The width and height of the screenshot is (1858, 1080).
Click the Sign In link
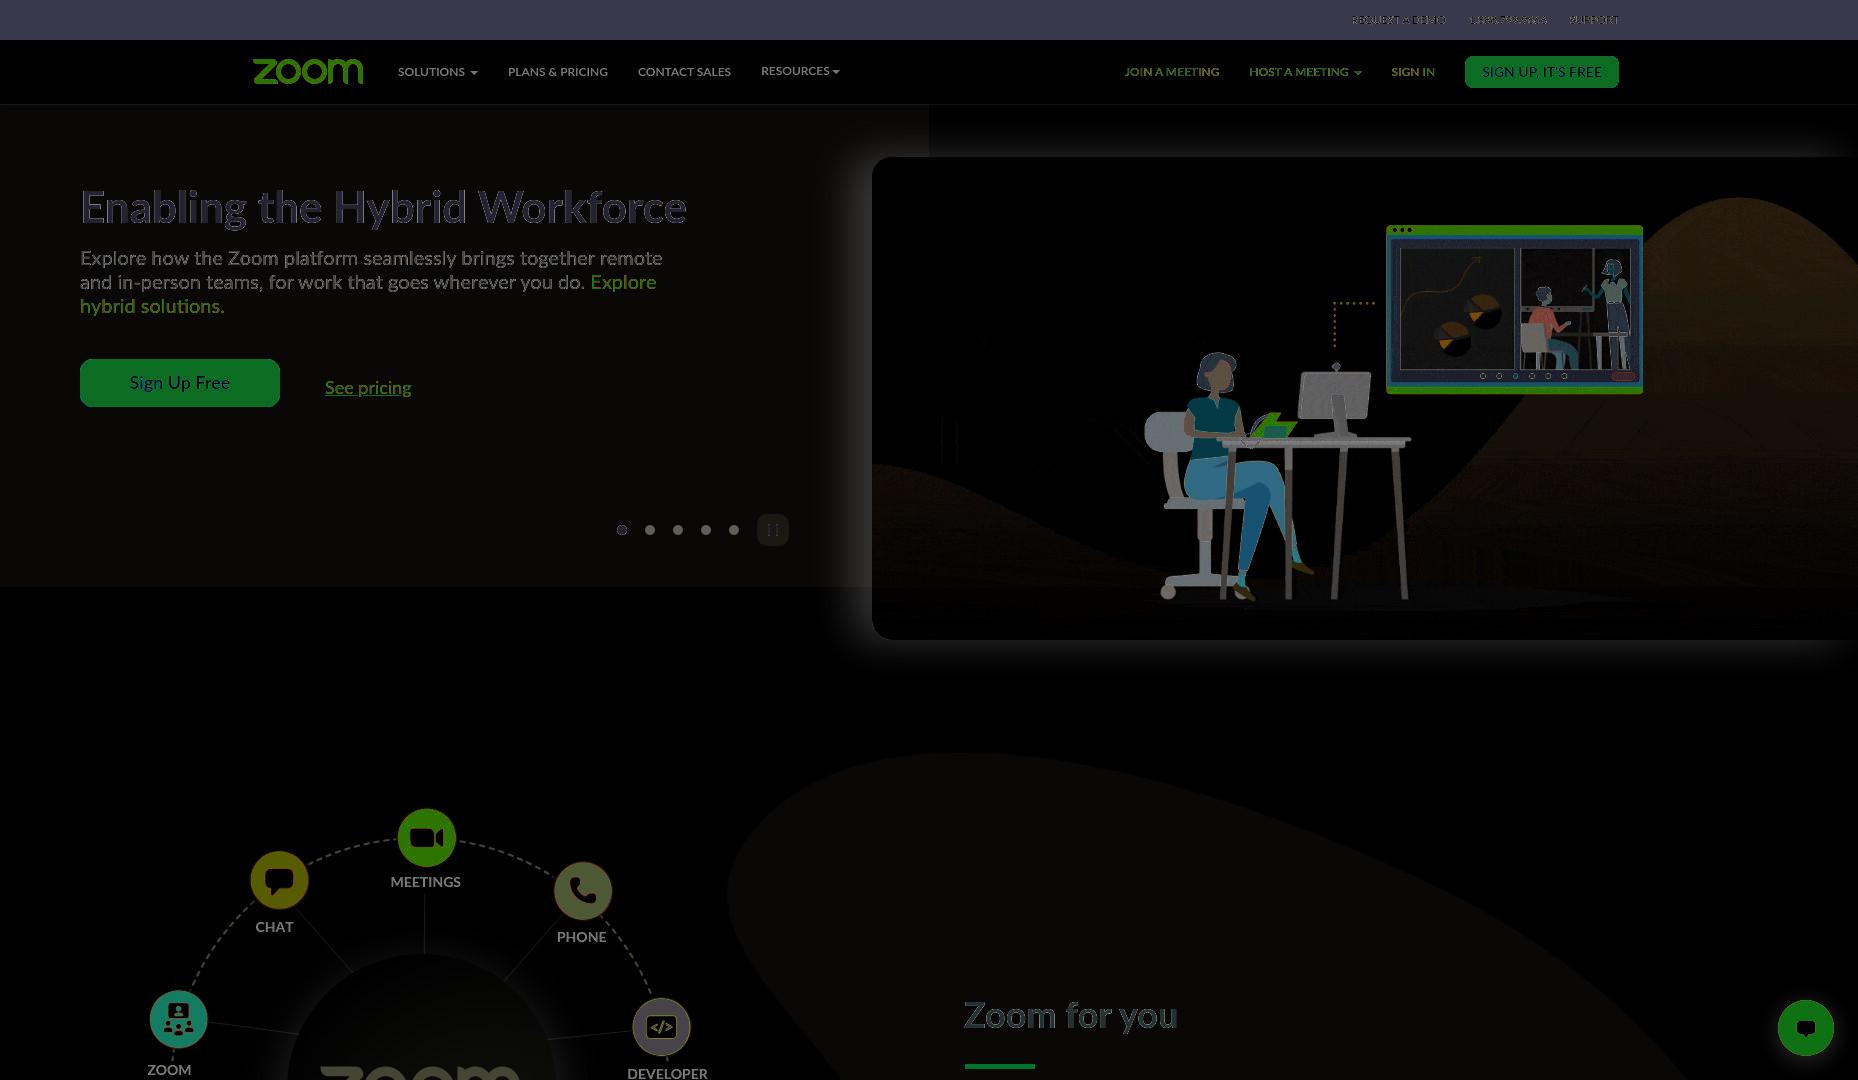pyautogui.click(x=1413, y=72)
